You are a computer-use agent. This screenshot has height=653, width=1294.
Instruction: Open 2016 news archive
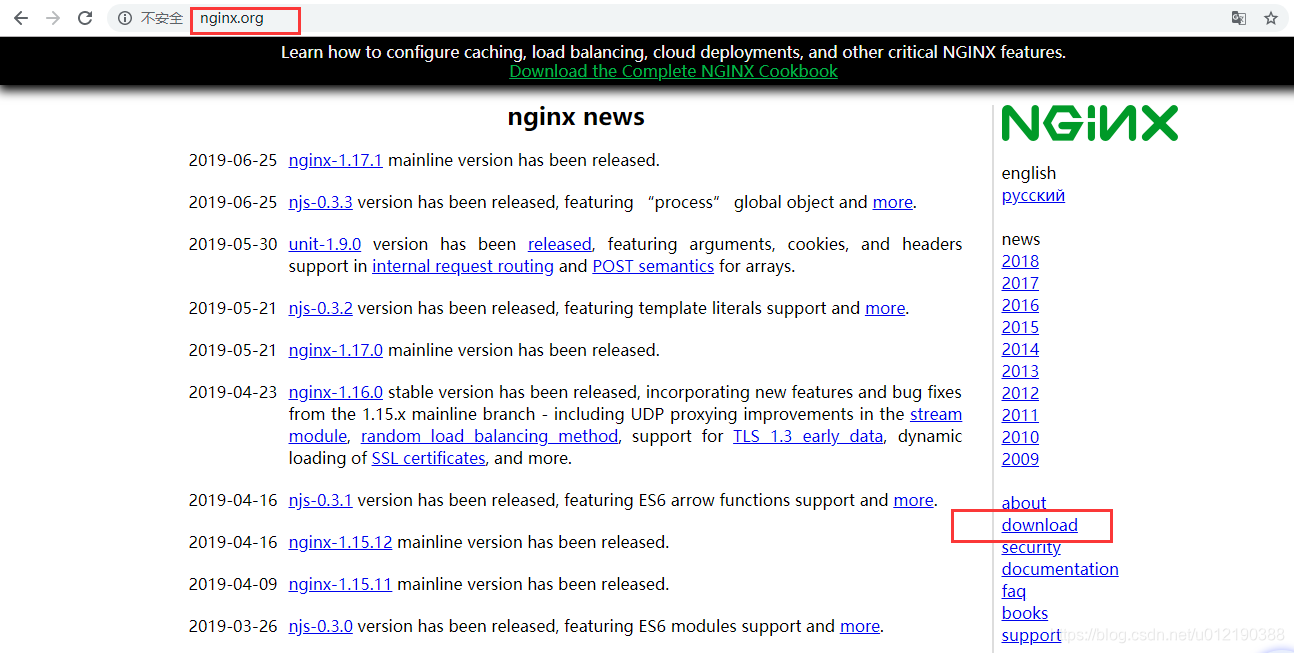1020,305
